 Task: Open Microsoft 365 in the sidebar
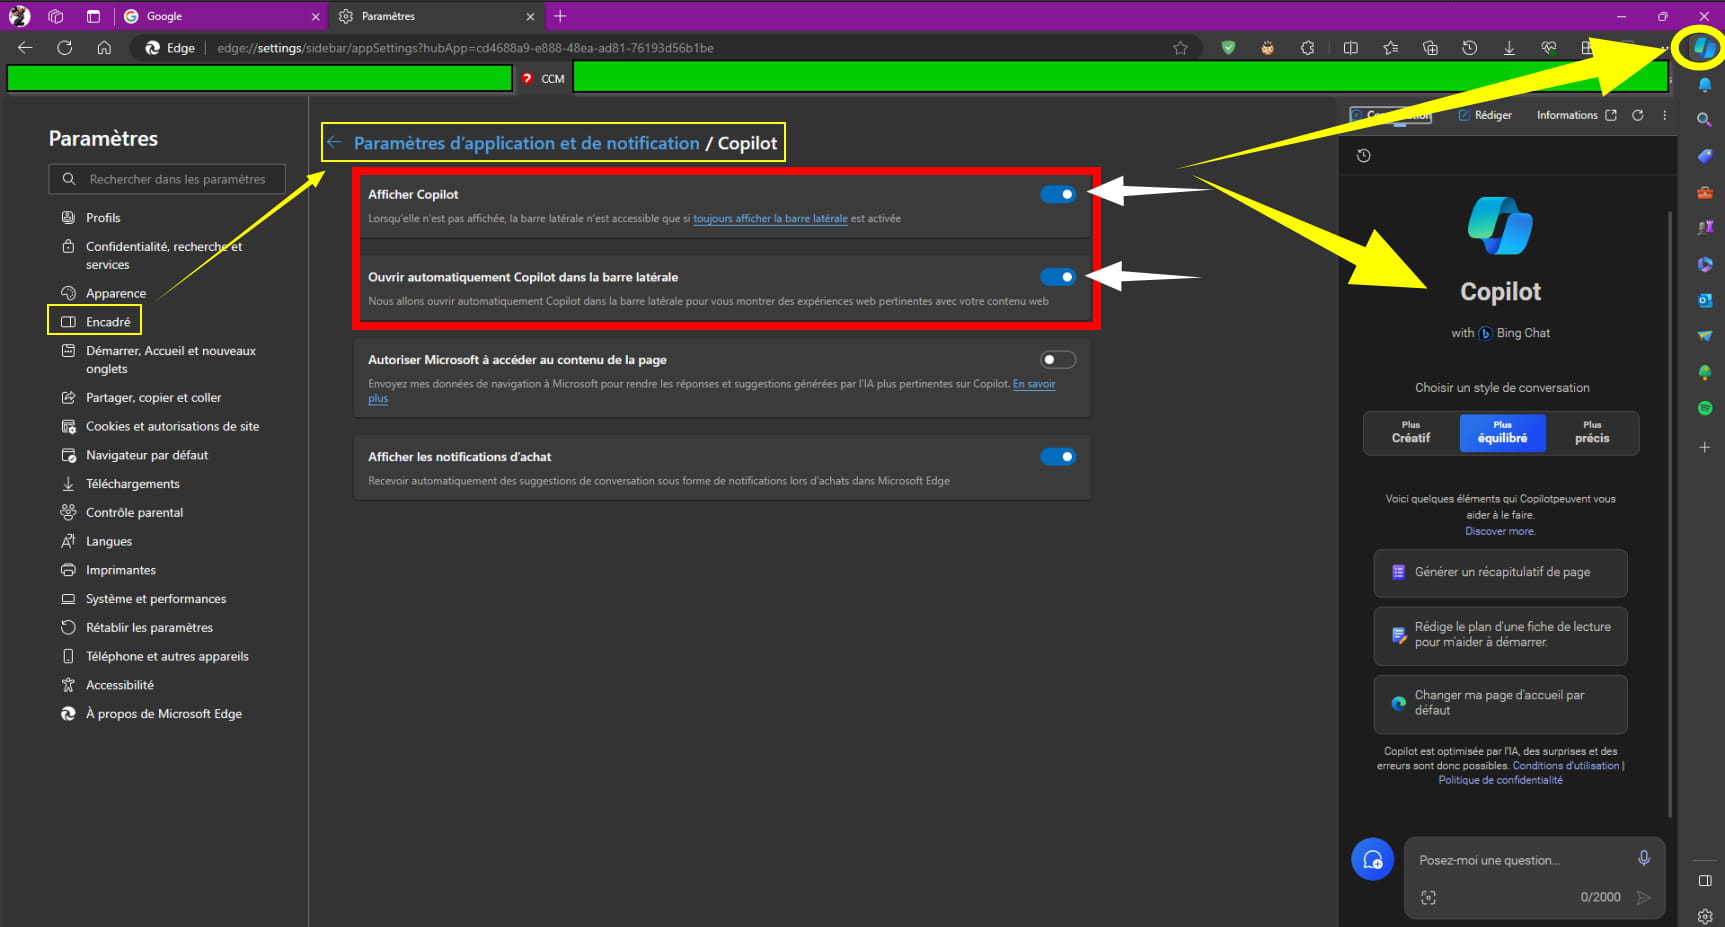pyautogui.click(x=1705, y=264)
